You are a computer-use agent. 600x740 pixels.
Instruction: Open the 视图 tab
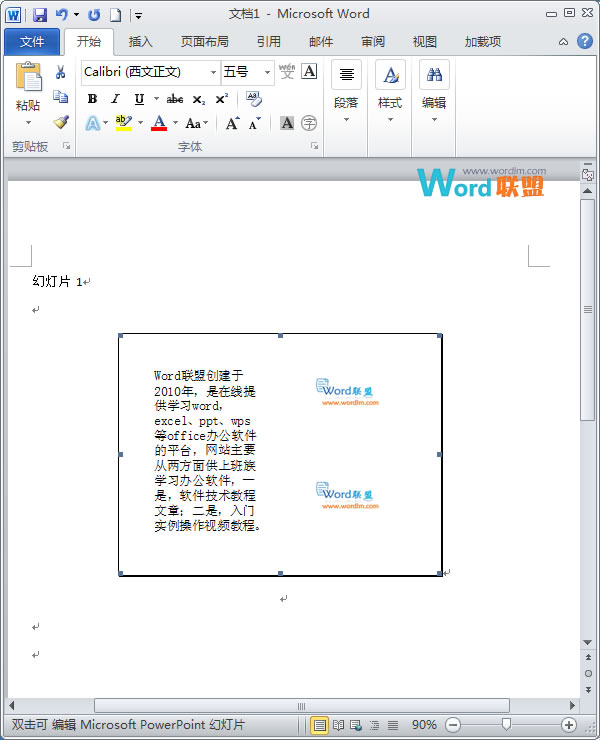(424, 42)
